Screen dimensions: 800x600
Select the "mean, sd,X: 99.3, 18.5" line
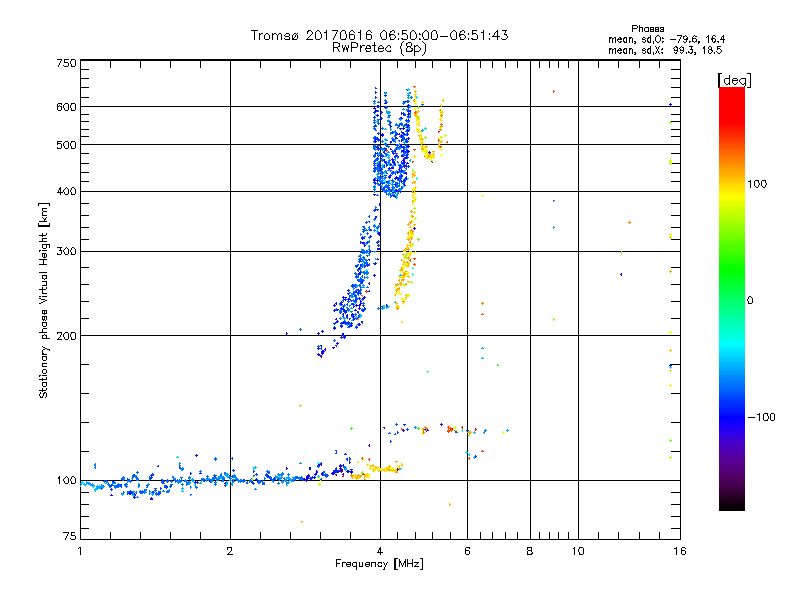[x=665, y=50]
